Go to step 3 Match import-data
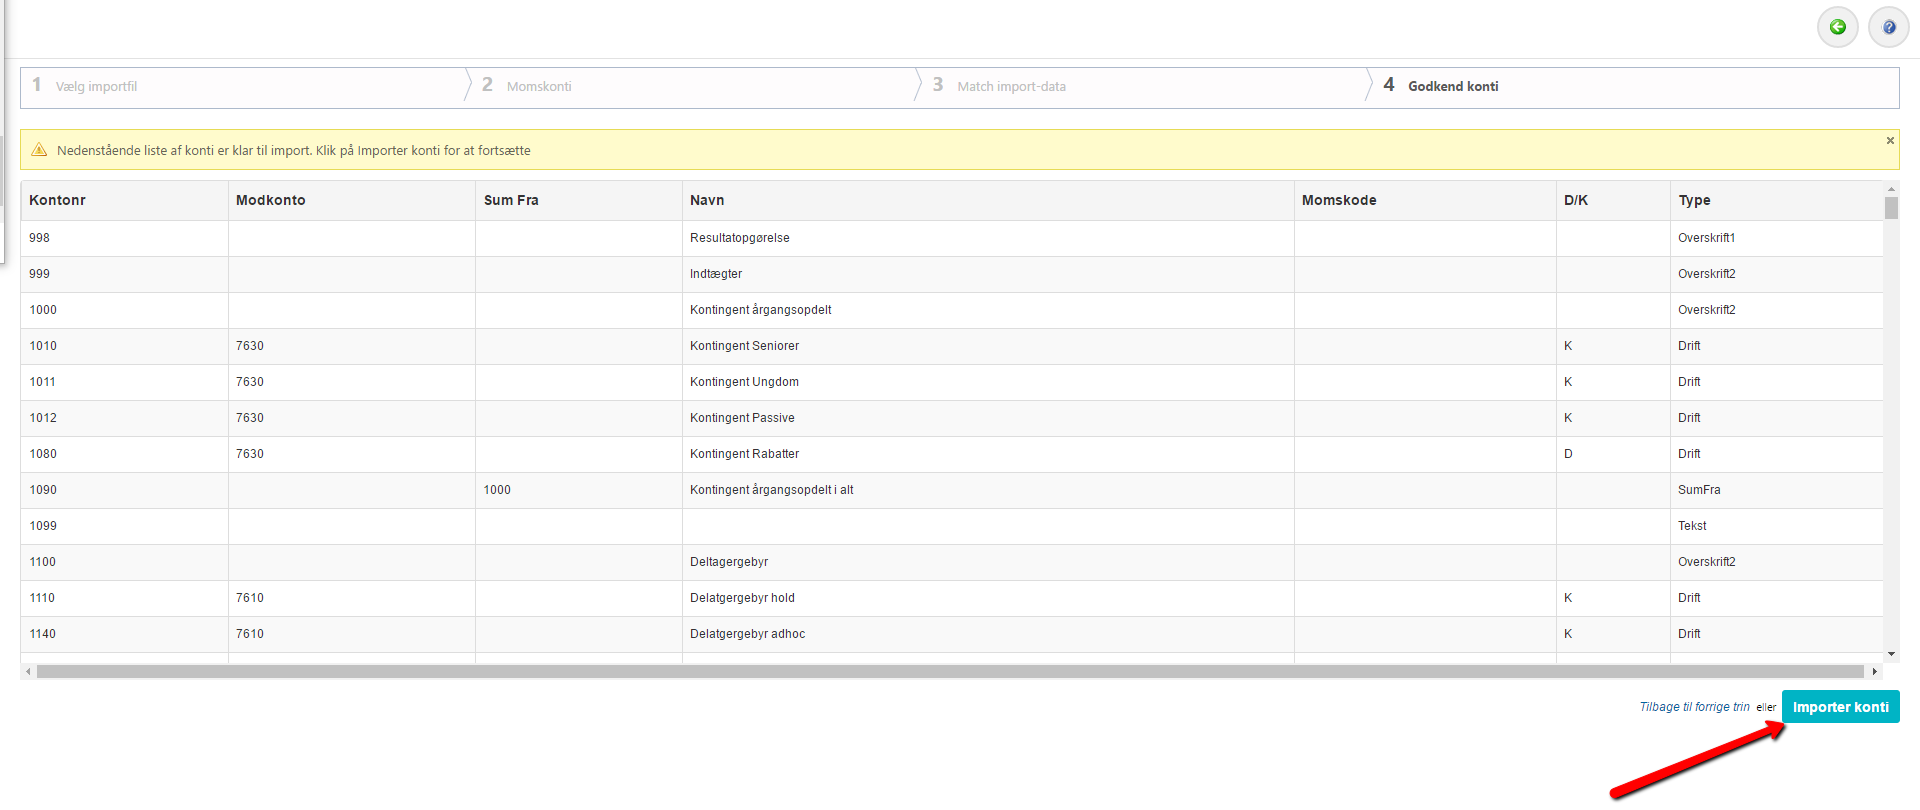 pos(1010,87)
